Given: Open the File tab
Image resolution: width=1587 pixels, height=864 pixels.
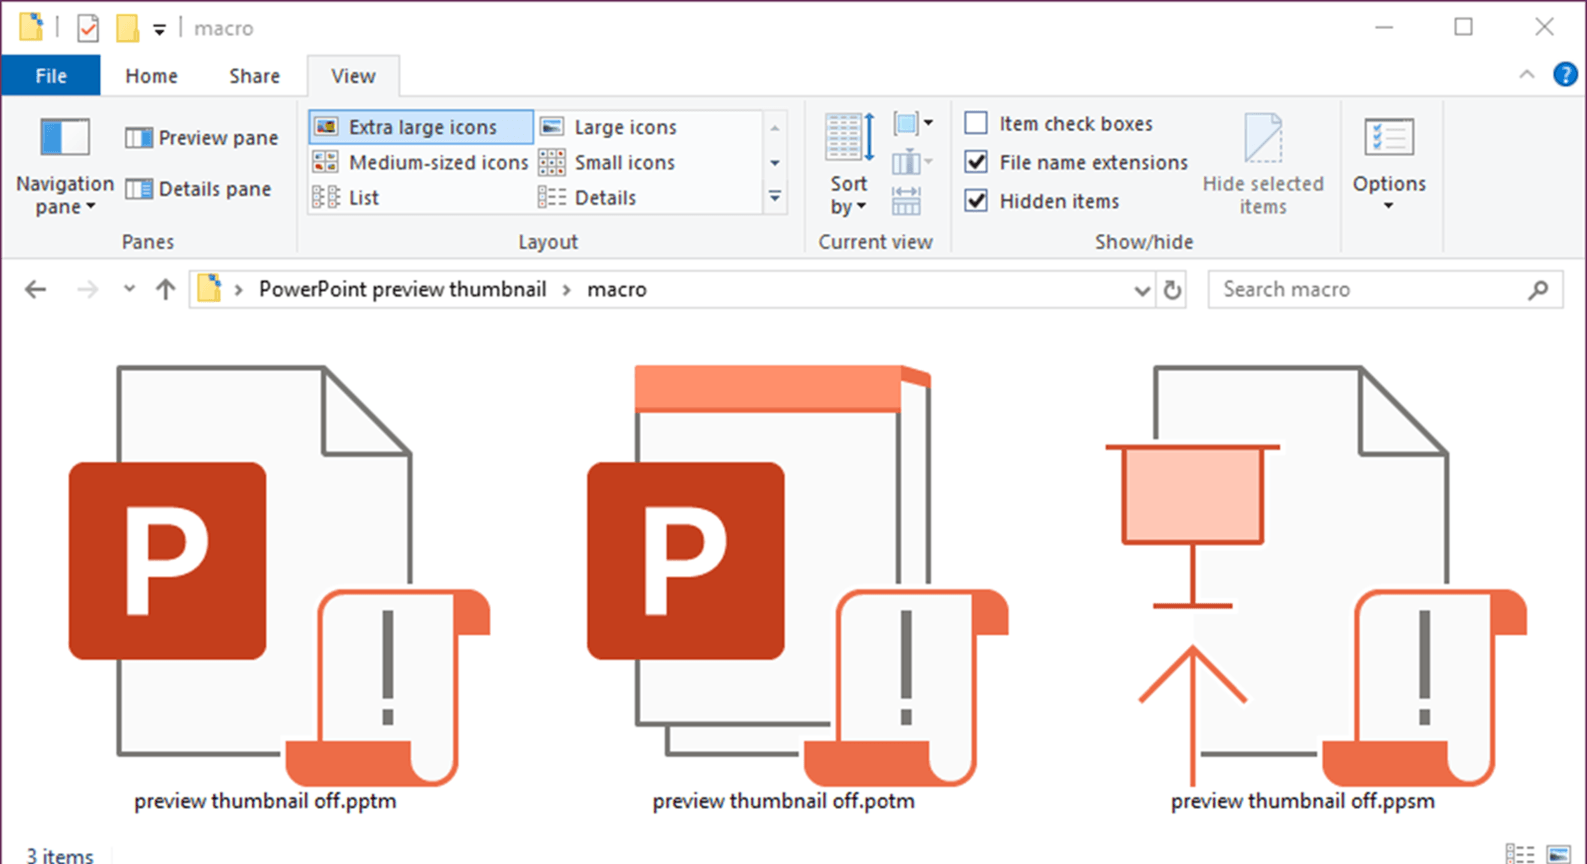Looking at the screenshot, I should [51, 76].
